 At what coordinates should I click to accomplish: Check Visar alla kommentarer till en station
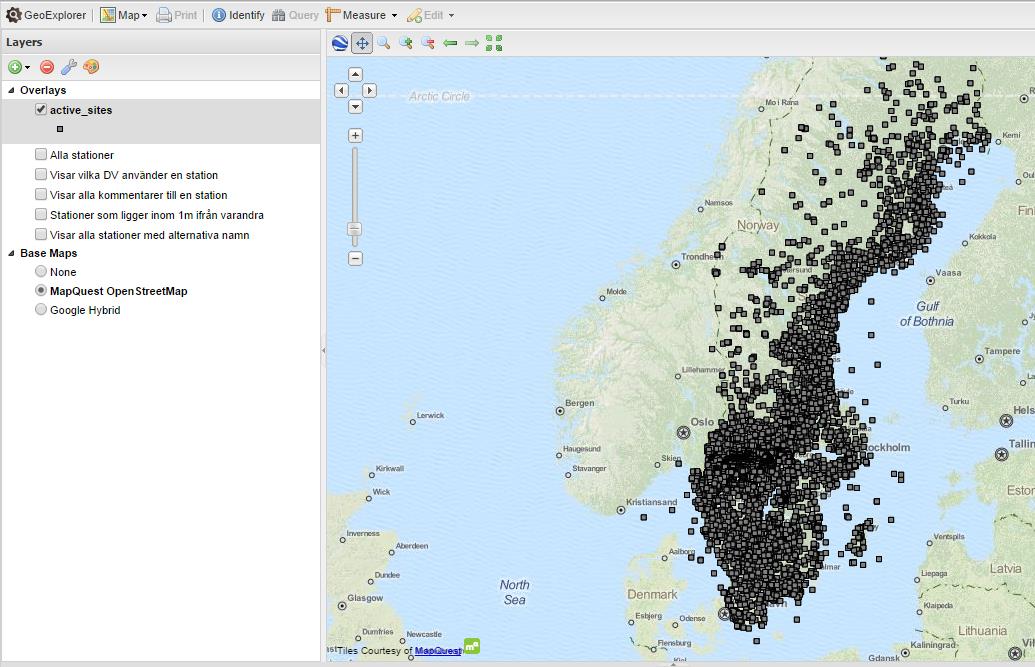(x=41, y=194)
